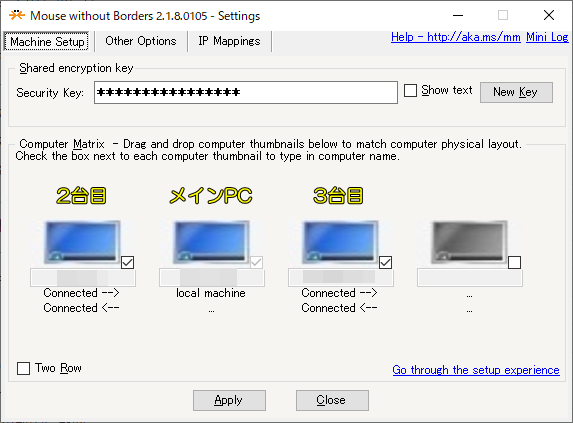Focus the Security Key input field
573x423 pixels.
click(246, 92)
